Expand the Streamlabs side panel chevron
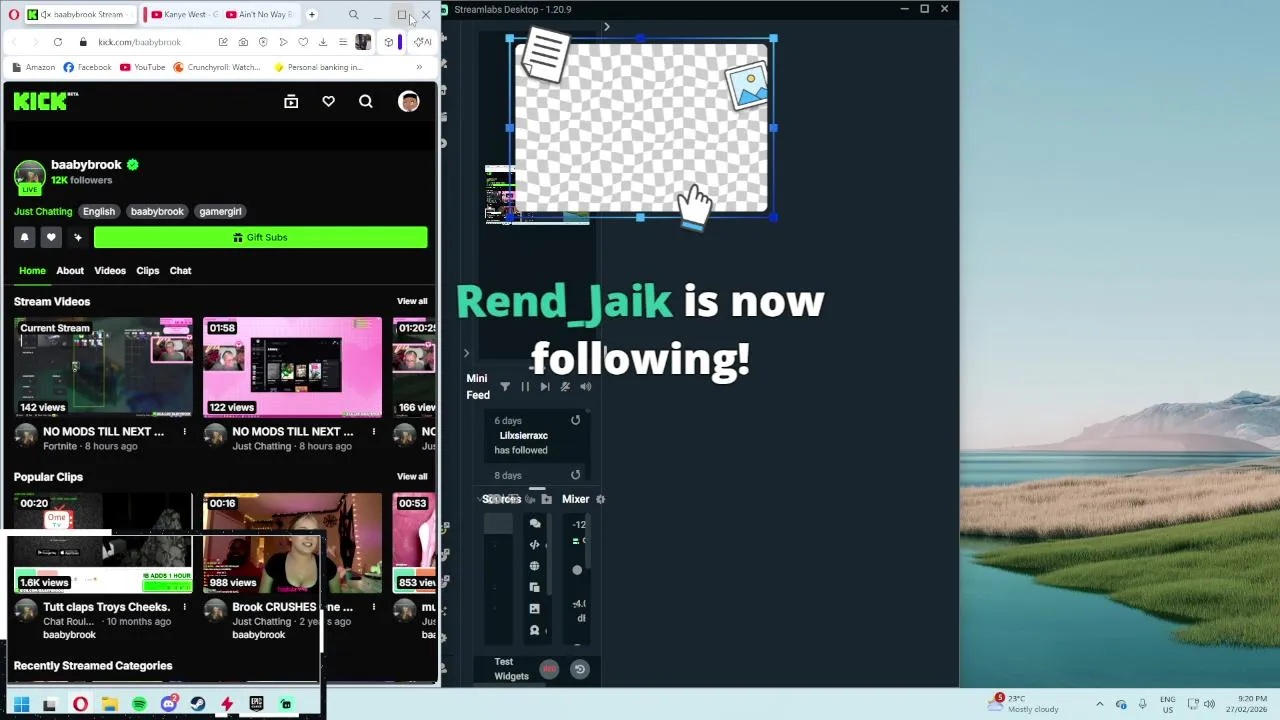This screenshot has width=1280, height=720. 466,353
